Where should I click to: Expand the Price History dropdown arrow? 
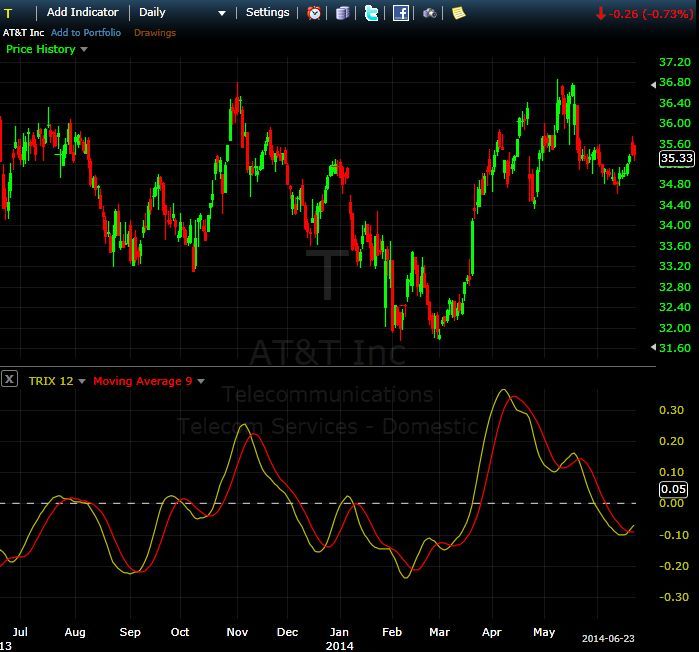[84, 49]
